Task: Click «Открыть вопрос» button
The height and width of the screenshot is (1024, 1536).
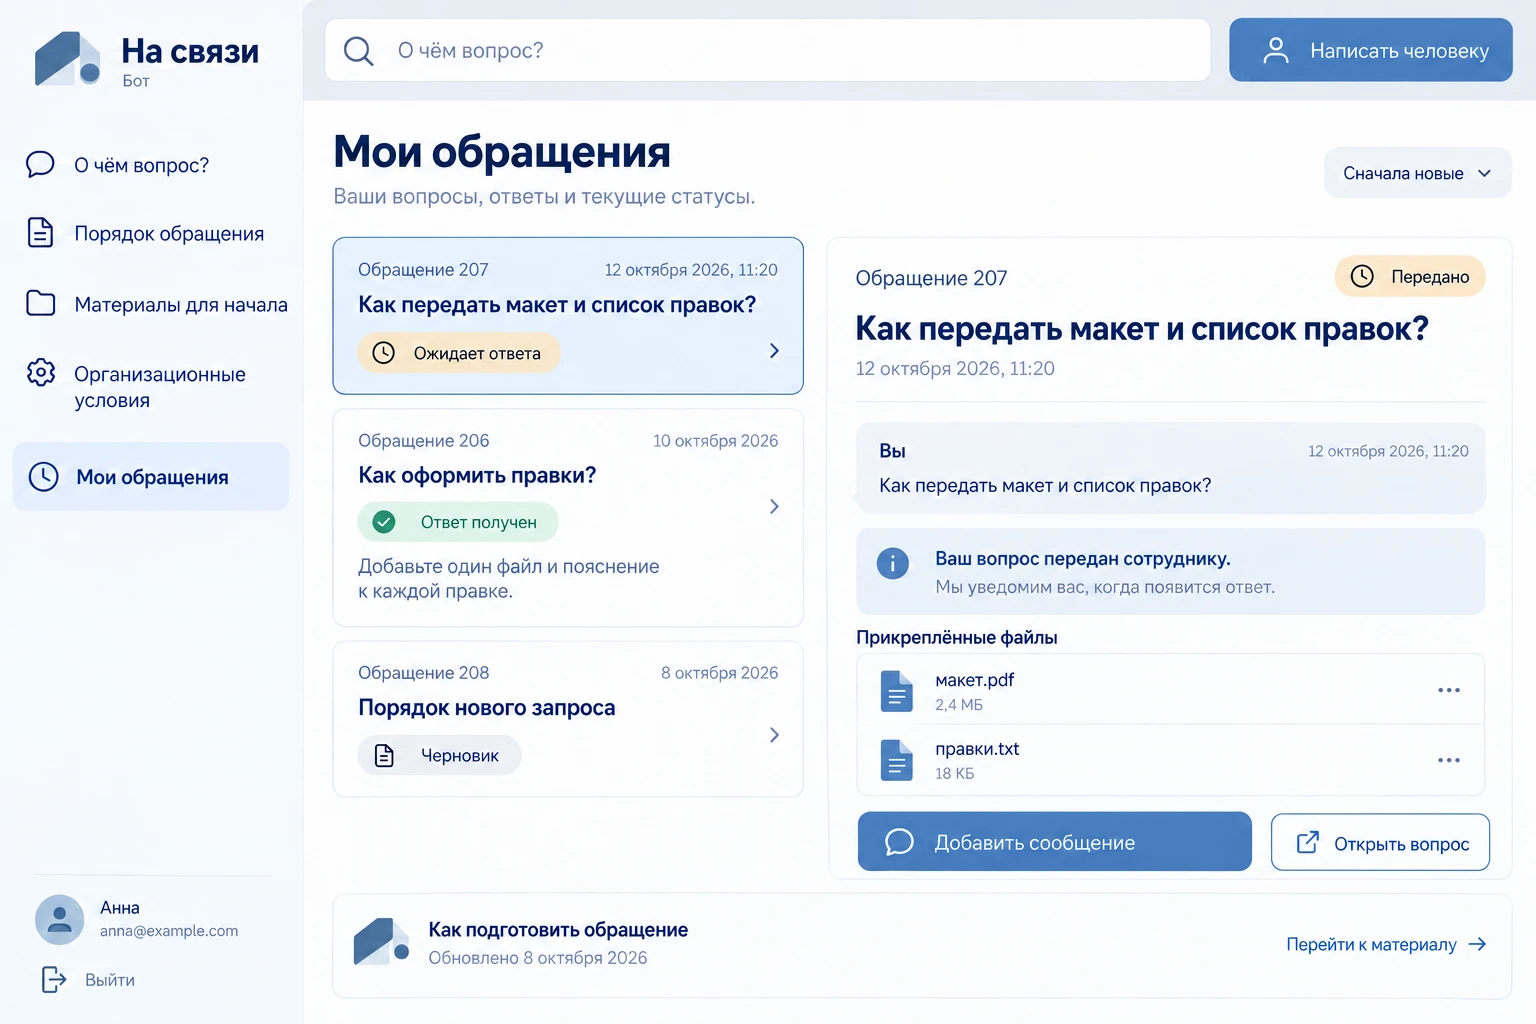Action: click(x=1380, y=843)
